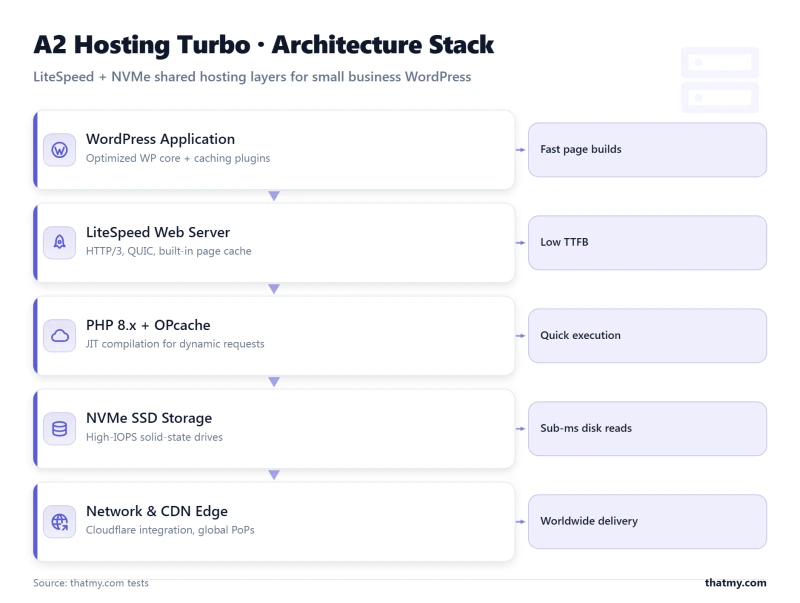The height and width of the screenshot is (603, 800).
Task: Select the 'Fast page builds' box
Action: (x=647, y=149)
